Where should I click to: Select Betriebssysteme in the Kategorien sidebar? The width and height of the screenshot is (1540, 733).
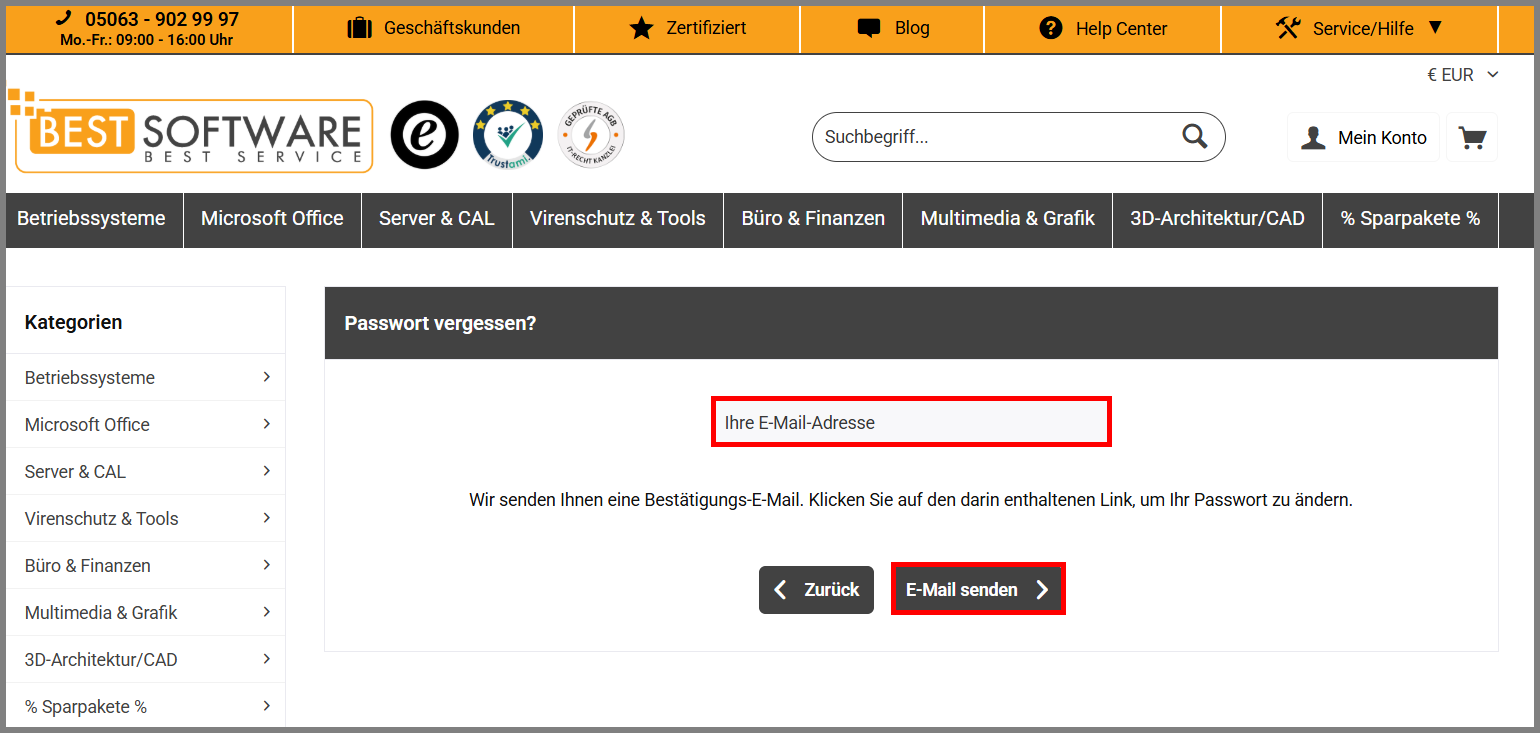tap(145, 377)
